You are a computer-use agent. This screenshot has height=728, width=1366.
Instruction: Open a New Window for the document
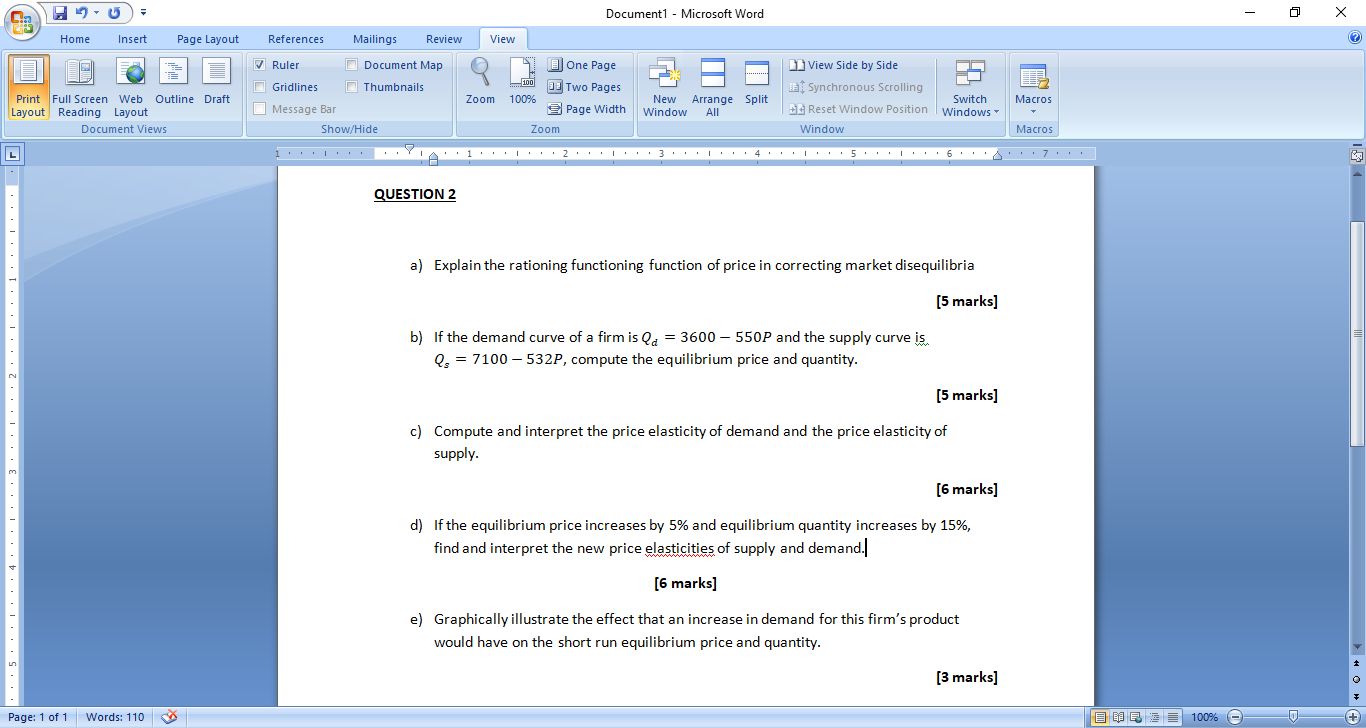point(664,87)
